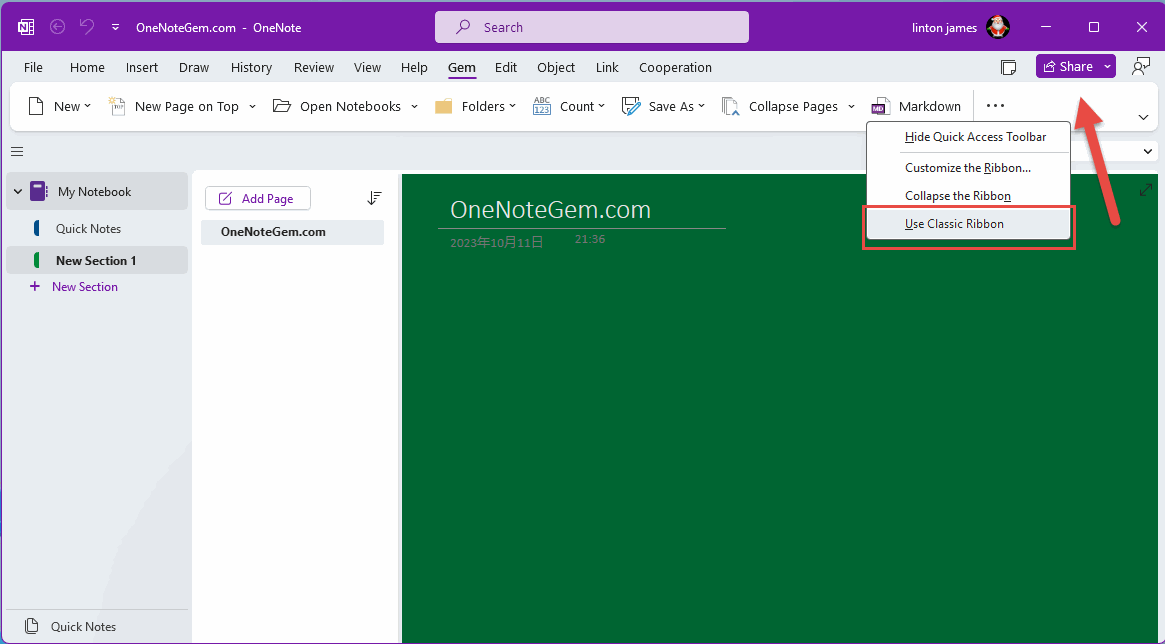Select Use Classic Ribbon menu item
Image resolution: width=1165 pixels, height=644 pixels.
[954, 224]
